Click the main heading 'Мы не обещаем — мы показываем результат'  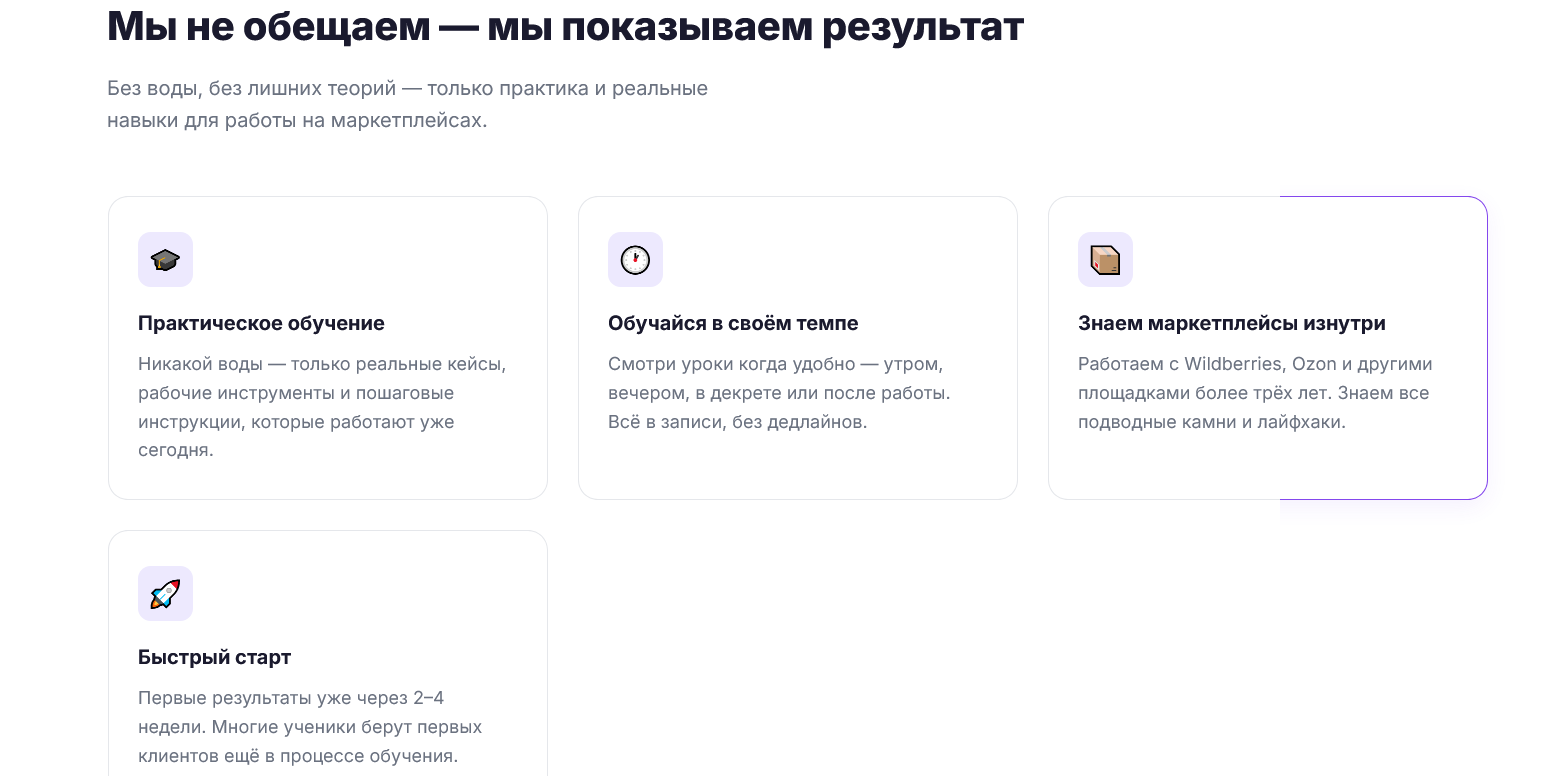[x=565, y=26]
